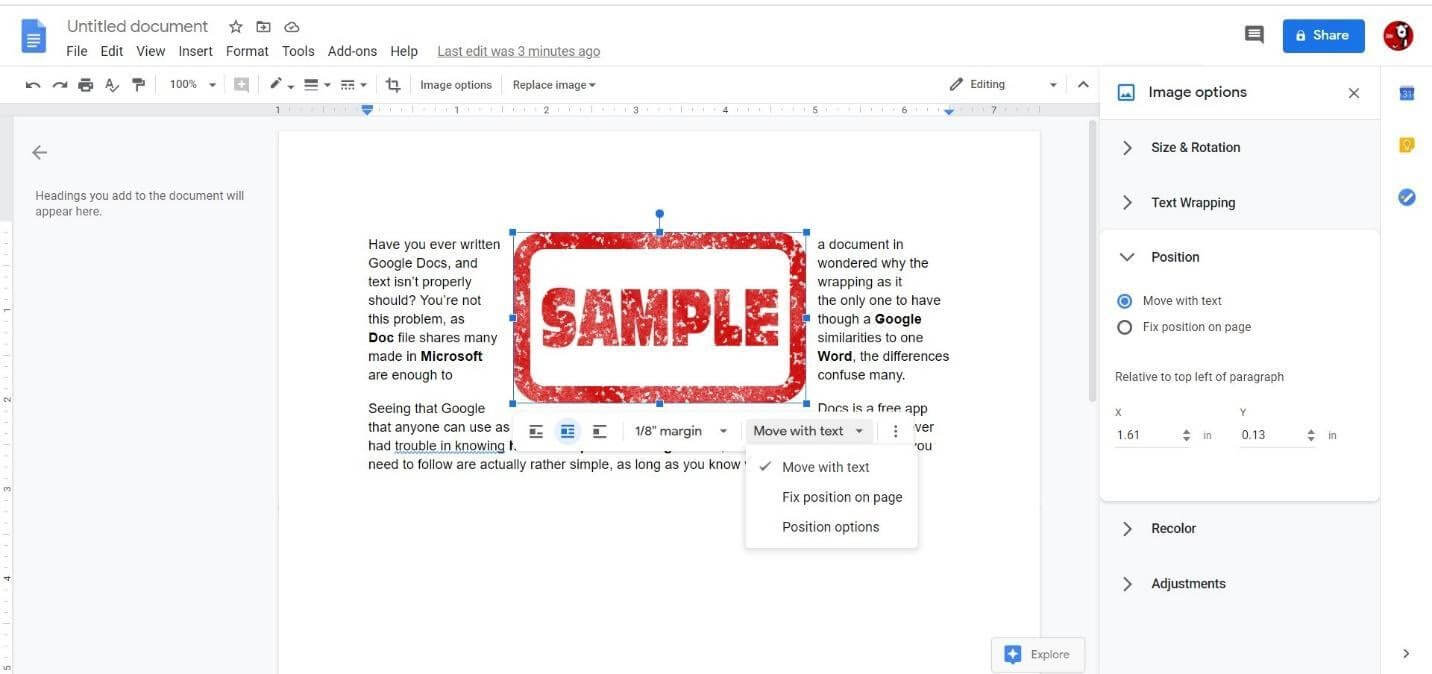Open the 1/8" margin dropdown
The height and width of the screenshot is (674, 1432).
tap(681, 431)
